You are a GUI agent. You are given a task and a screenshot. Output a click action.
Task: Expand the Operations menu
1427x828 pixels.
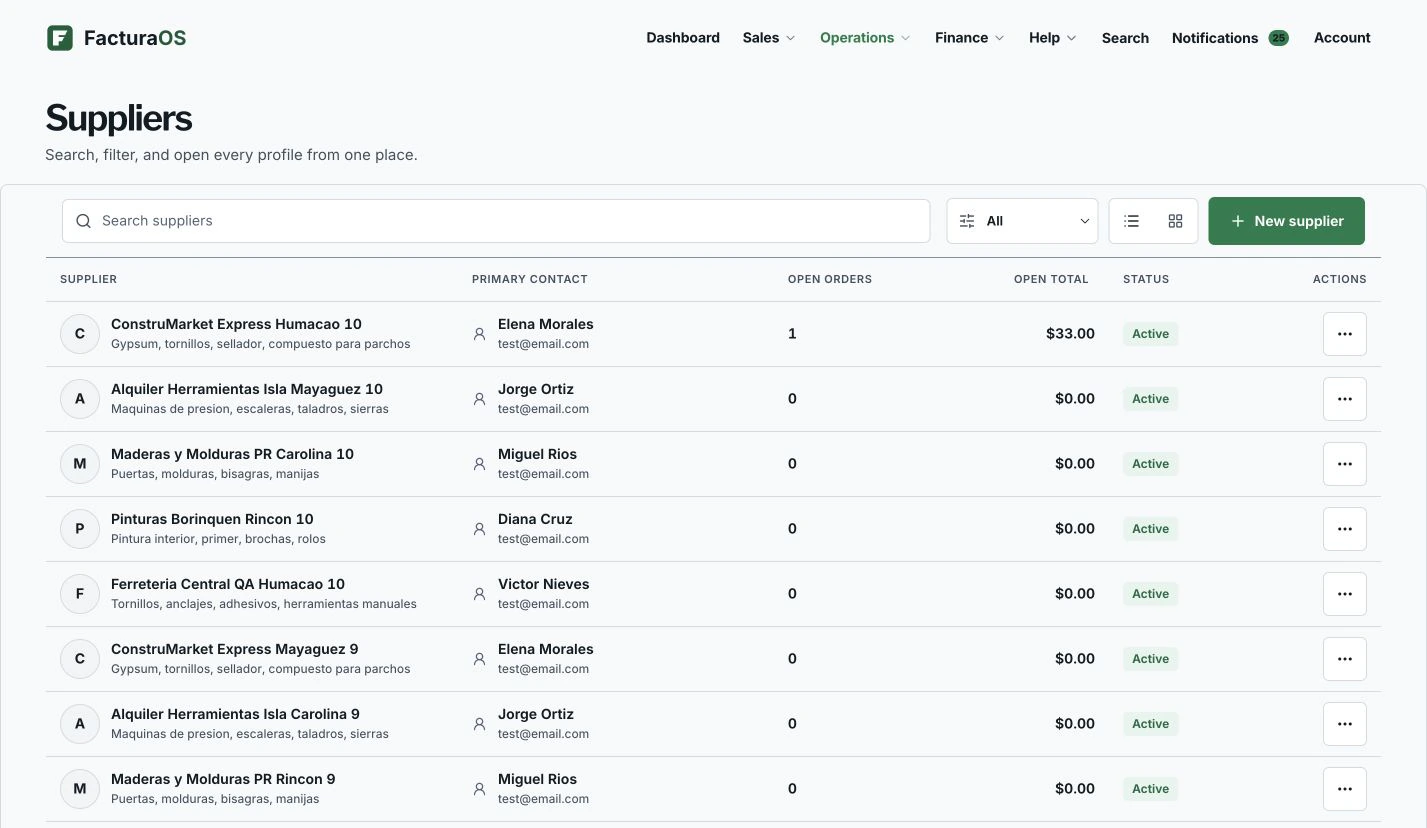865,38
